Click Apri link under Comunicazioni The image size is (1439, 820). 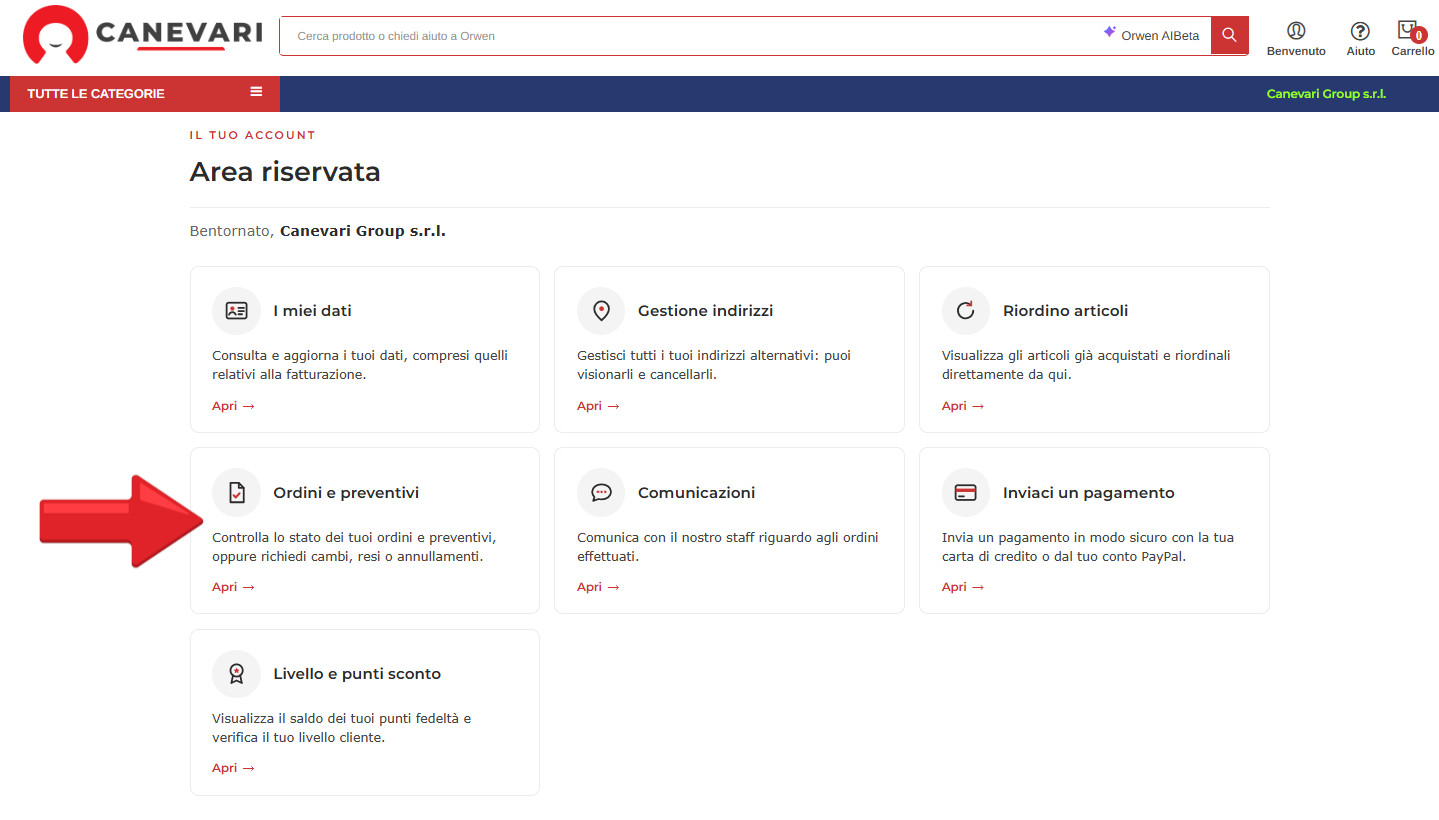pyautogui.click(x=598, y=587)
